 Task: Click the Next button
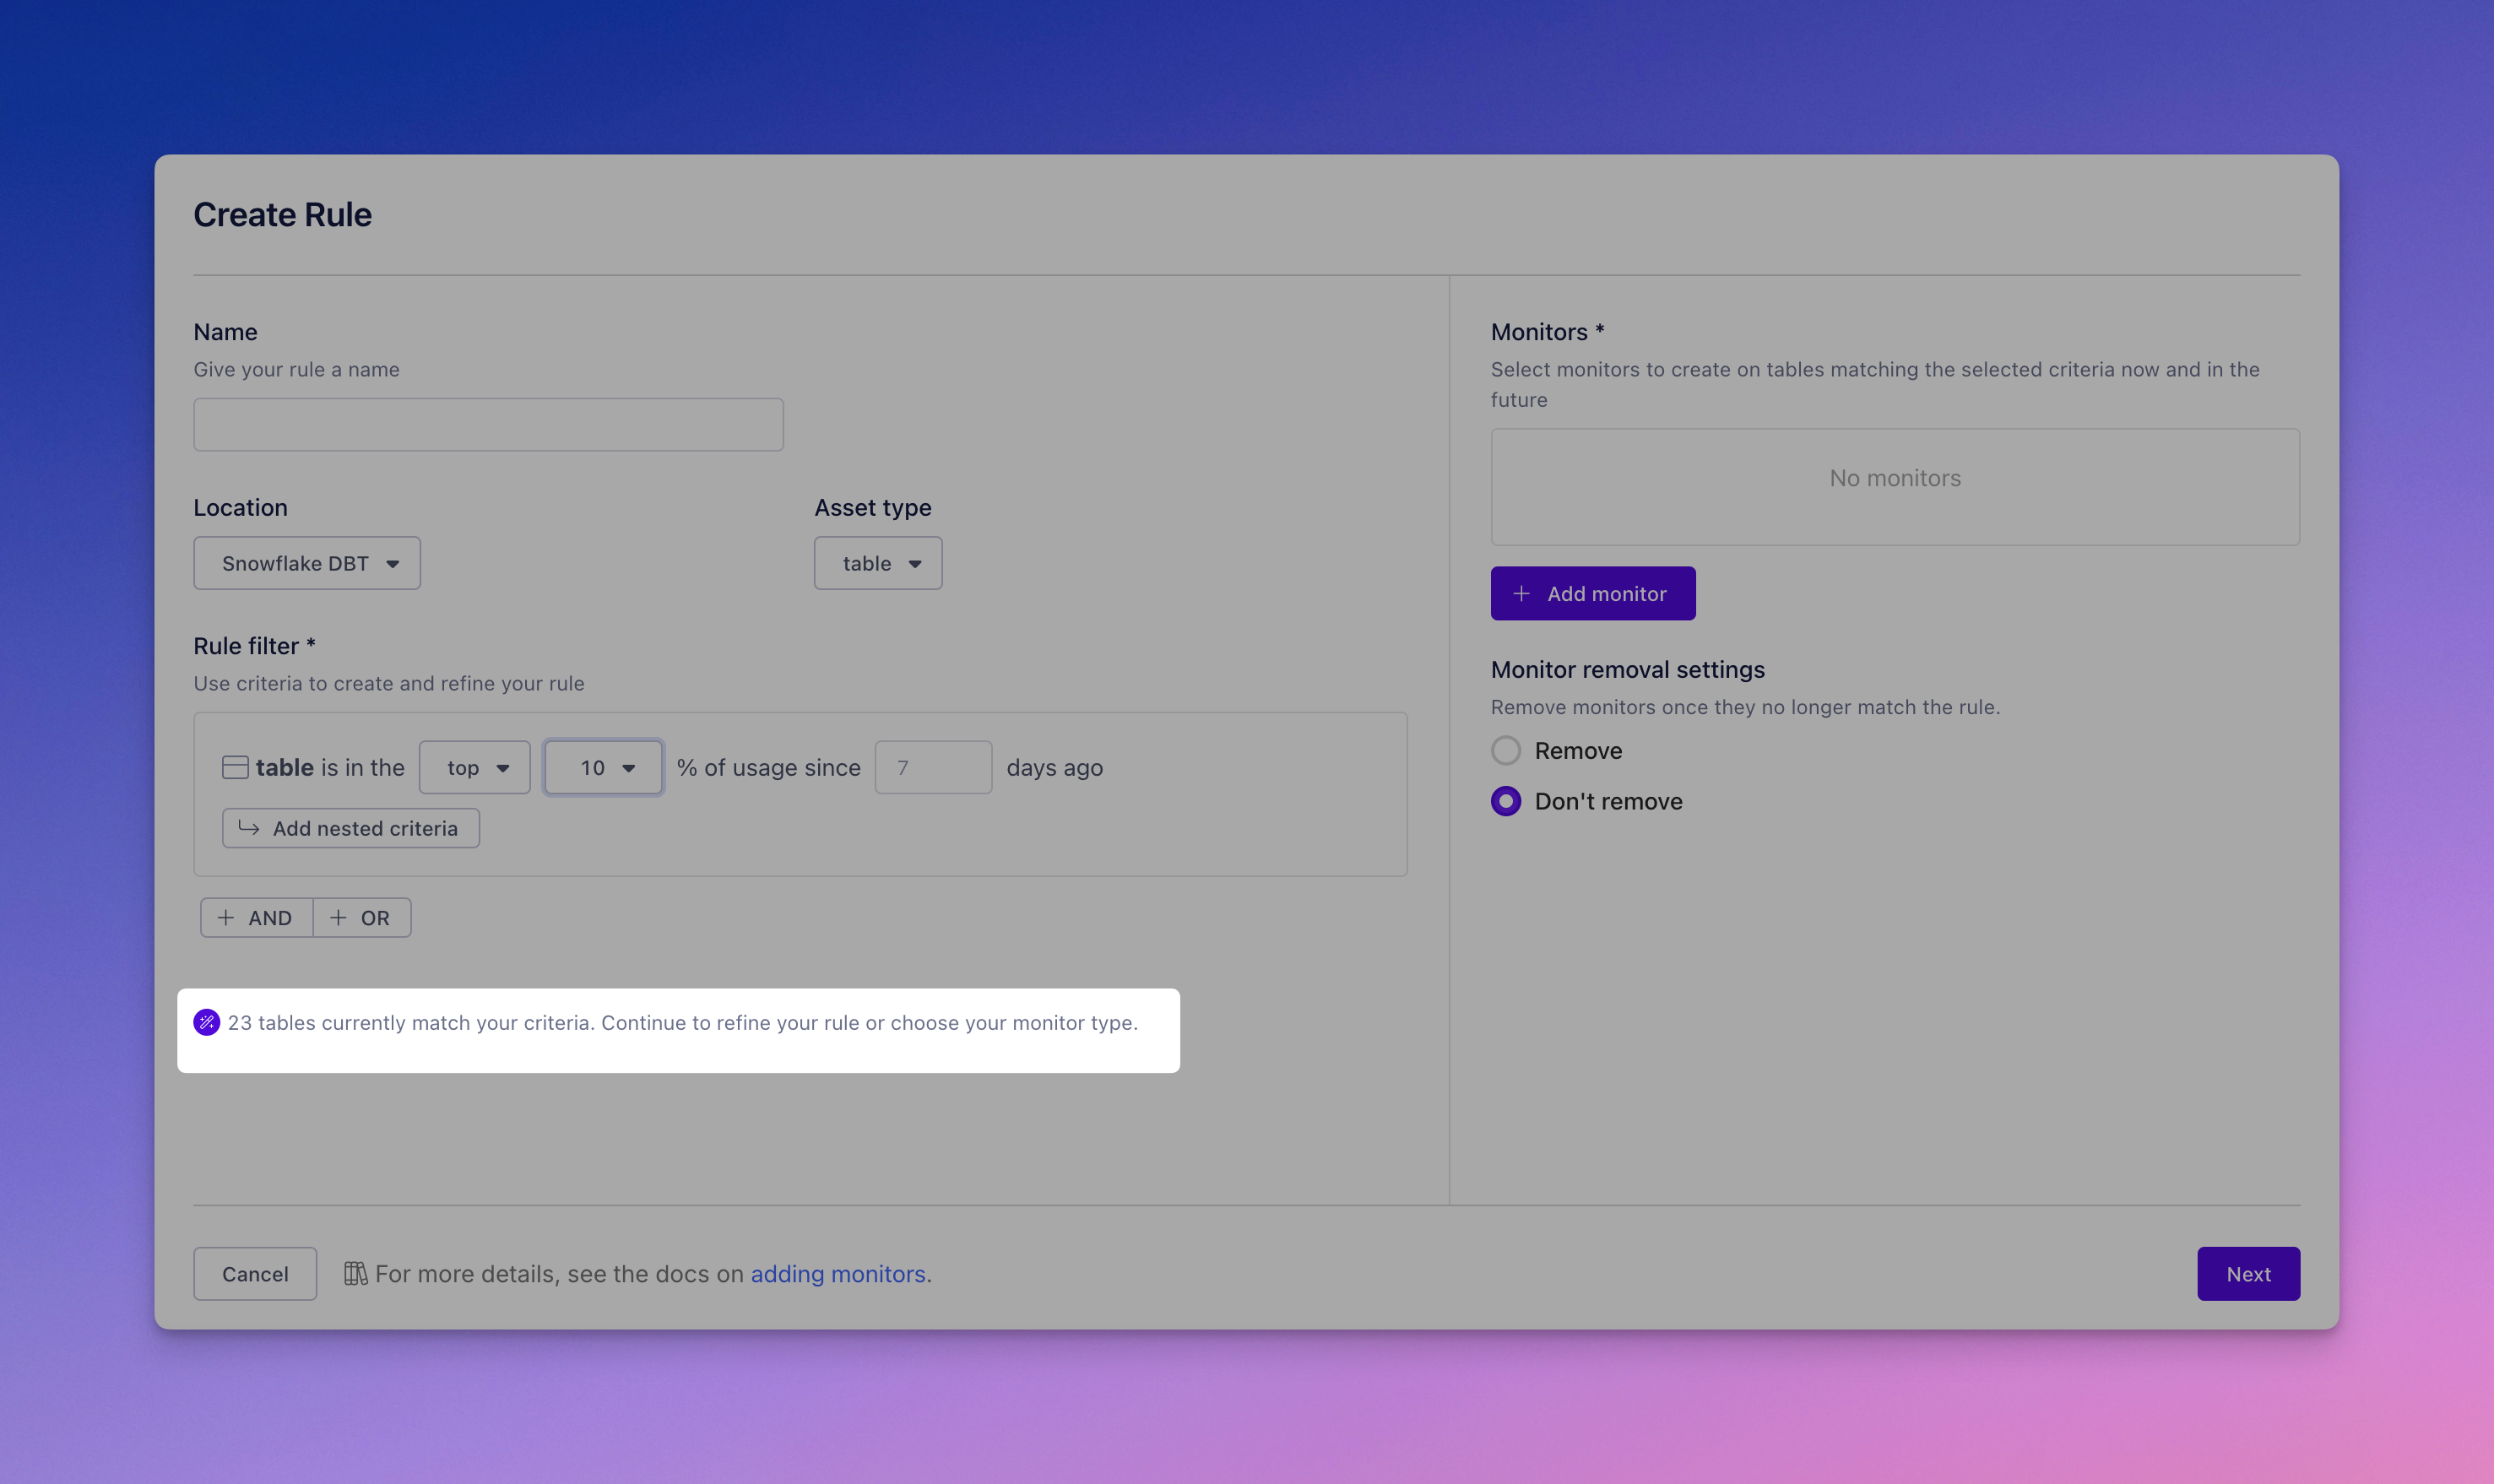coord(2248,1273)
